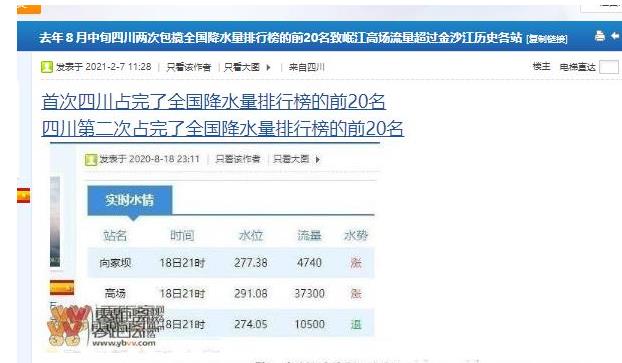The image size is (622, 363).
Task: Click the 水势 column header
Action: (x=356, y=236)
